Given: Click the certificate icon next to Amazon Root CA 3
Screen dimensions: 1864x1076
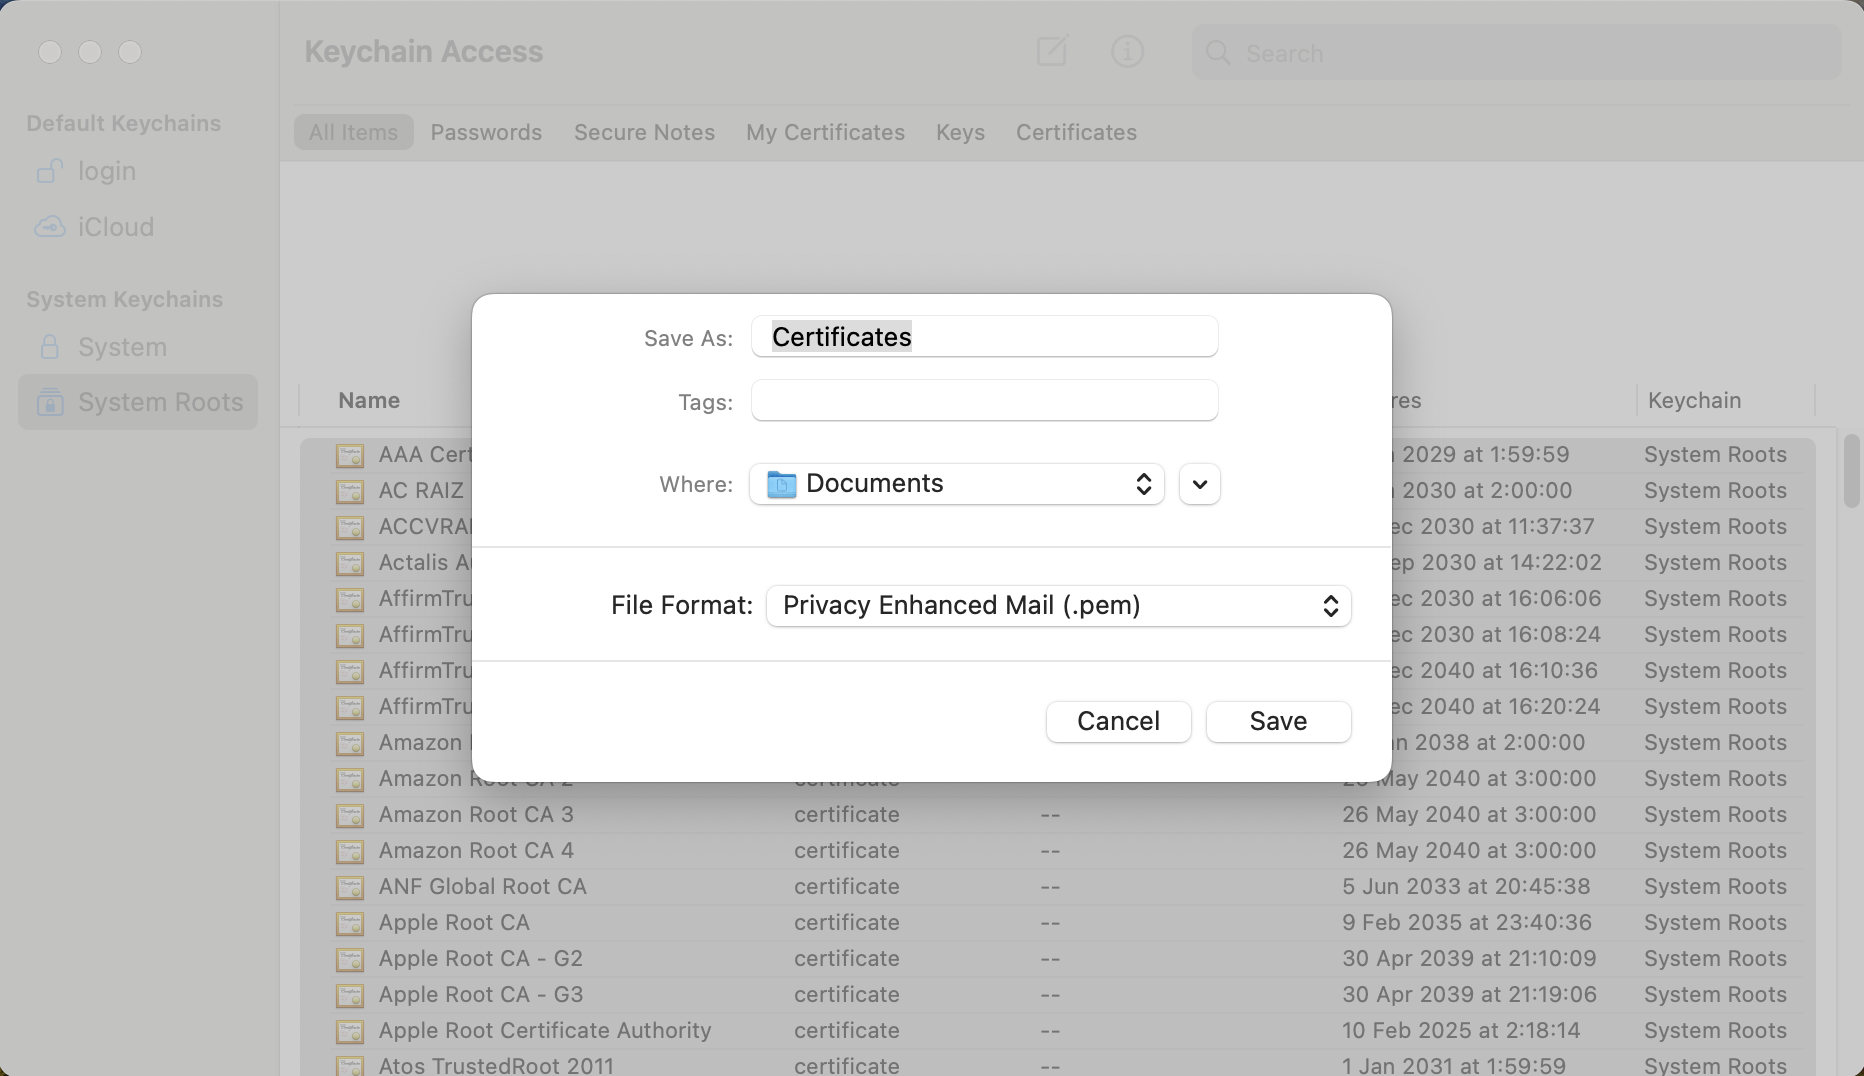Looking at the screenshot, I should click(350, 815).
